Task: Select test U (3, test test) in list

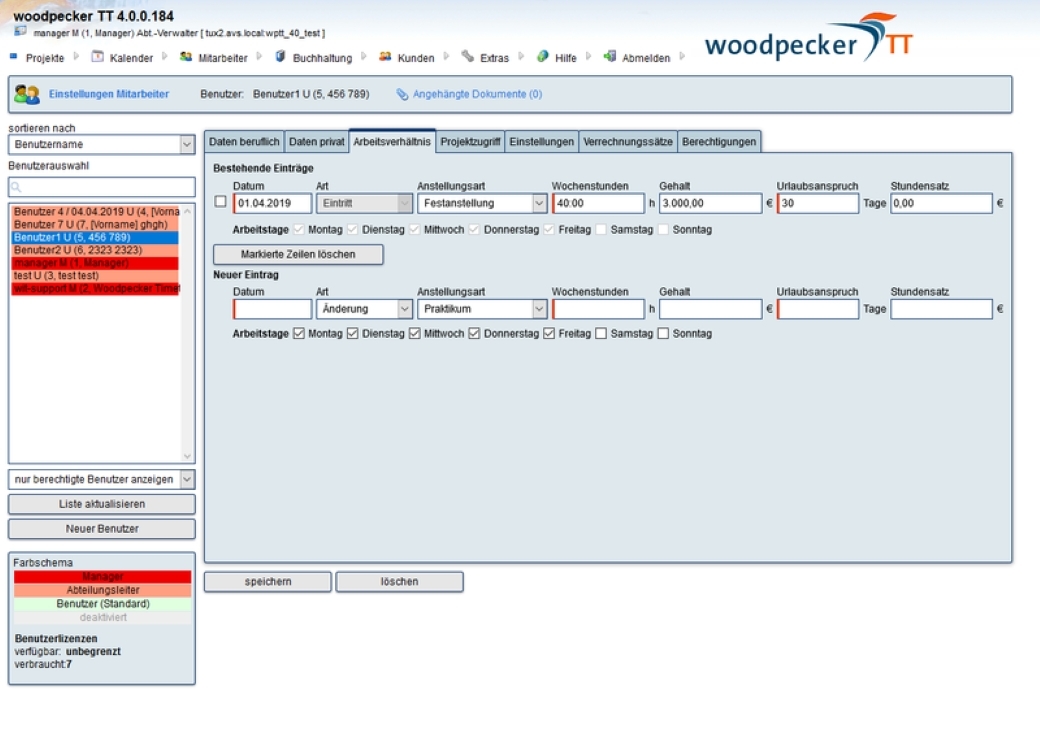Action: tap(95, 275)
